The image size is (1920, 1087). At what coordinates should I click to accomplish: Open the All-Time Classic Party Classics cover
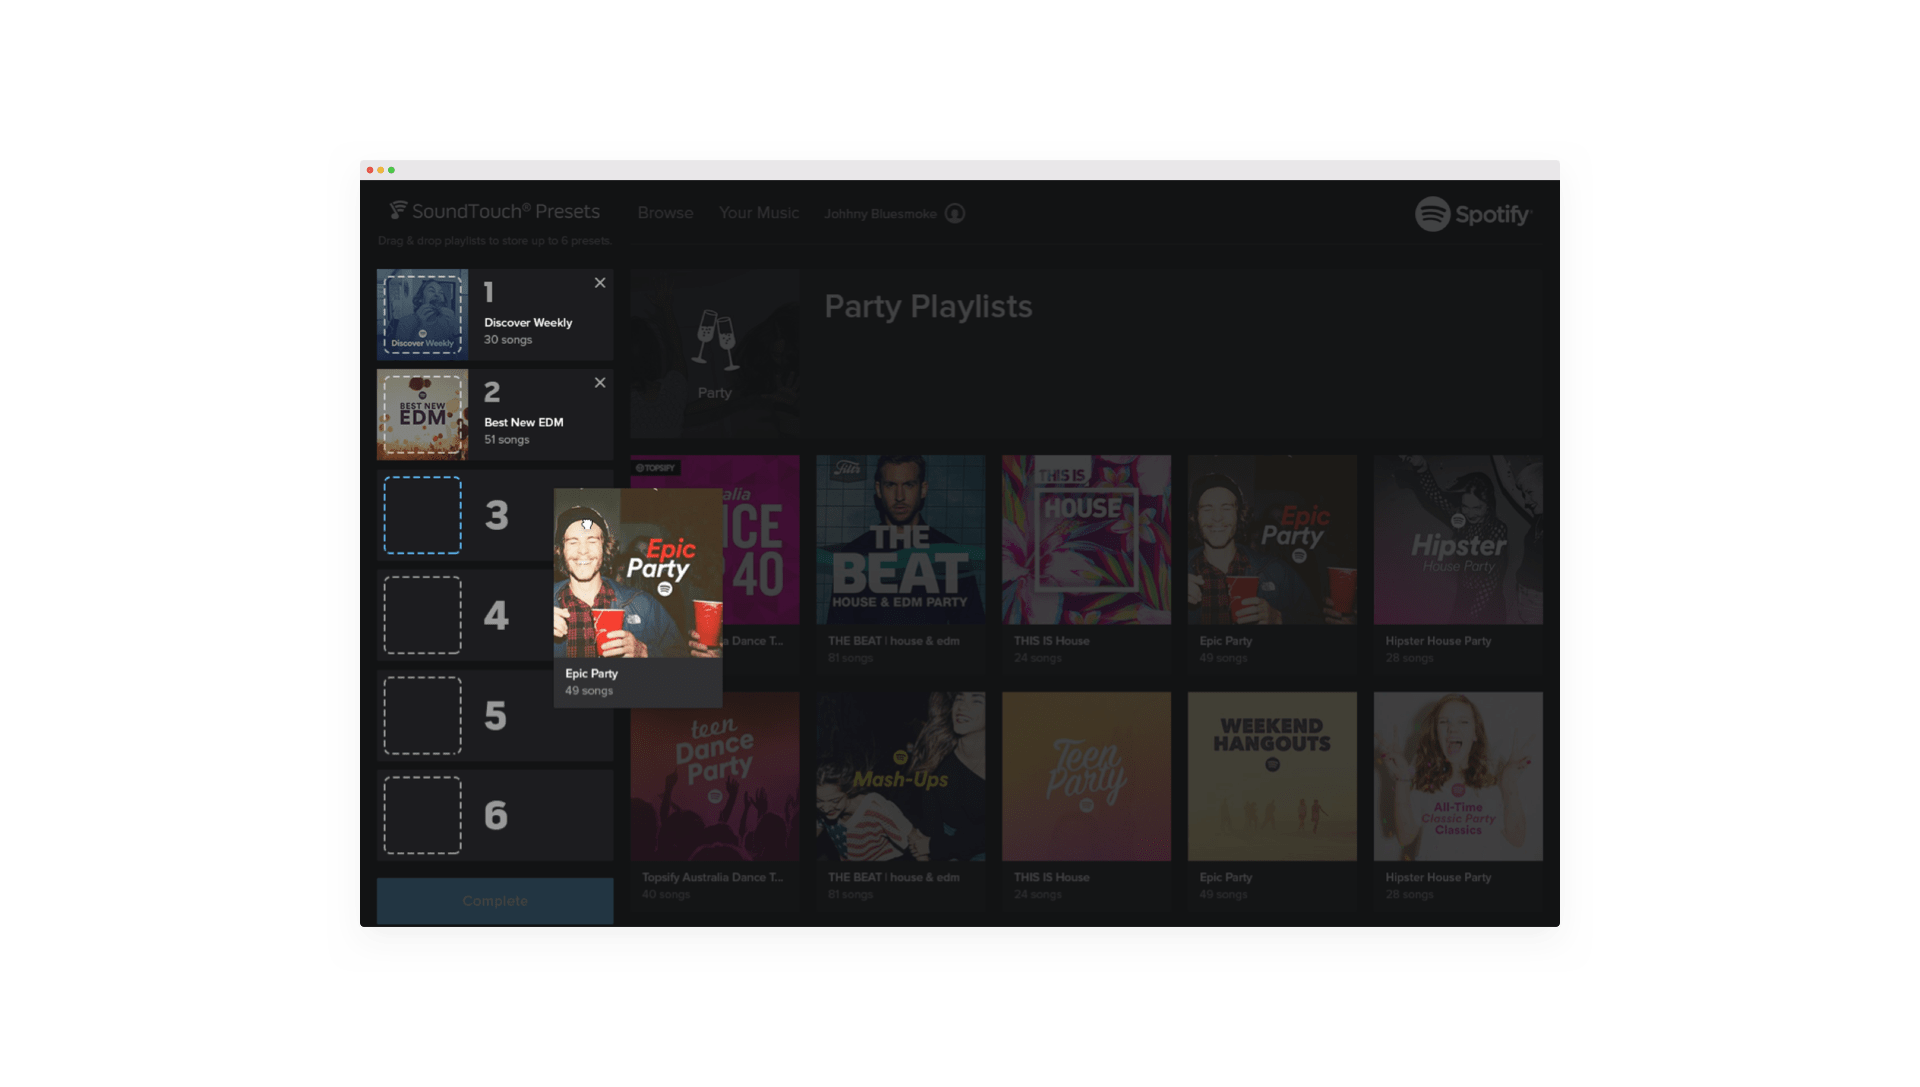(1458, 776)
